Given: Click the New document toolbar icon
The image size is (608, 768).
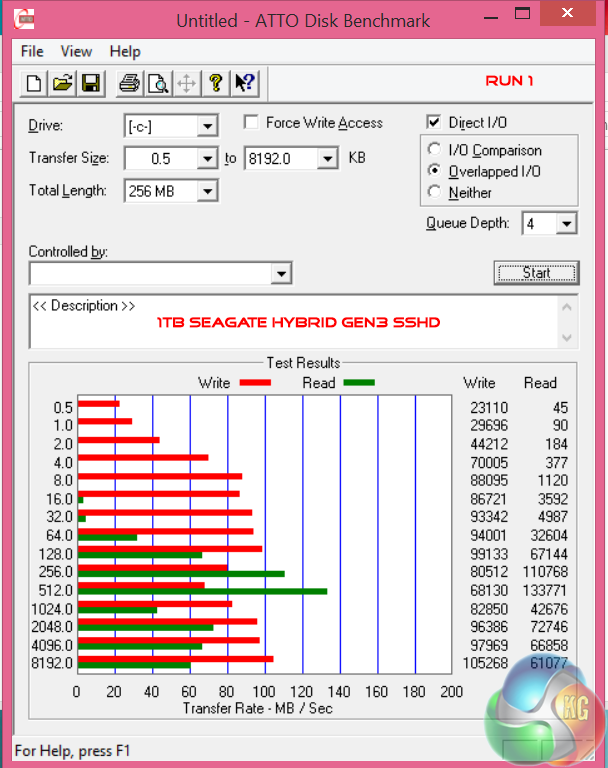Looking at the screenshot, I should [x=33, y=83].
